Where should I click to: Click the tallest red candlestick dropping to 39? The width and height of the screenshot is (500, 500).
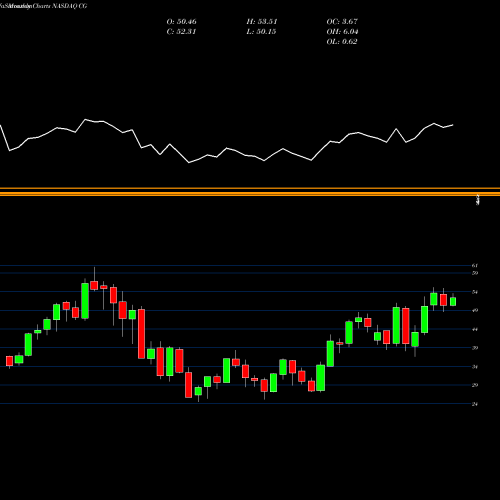(142, 334)
